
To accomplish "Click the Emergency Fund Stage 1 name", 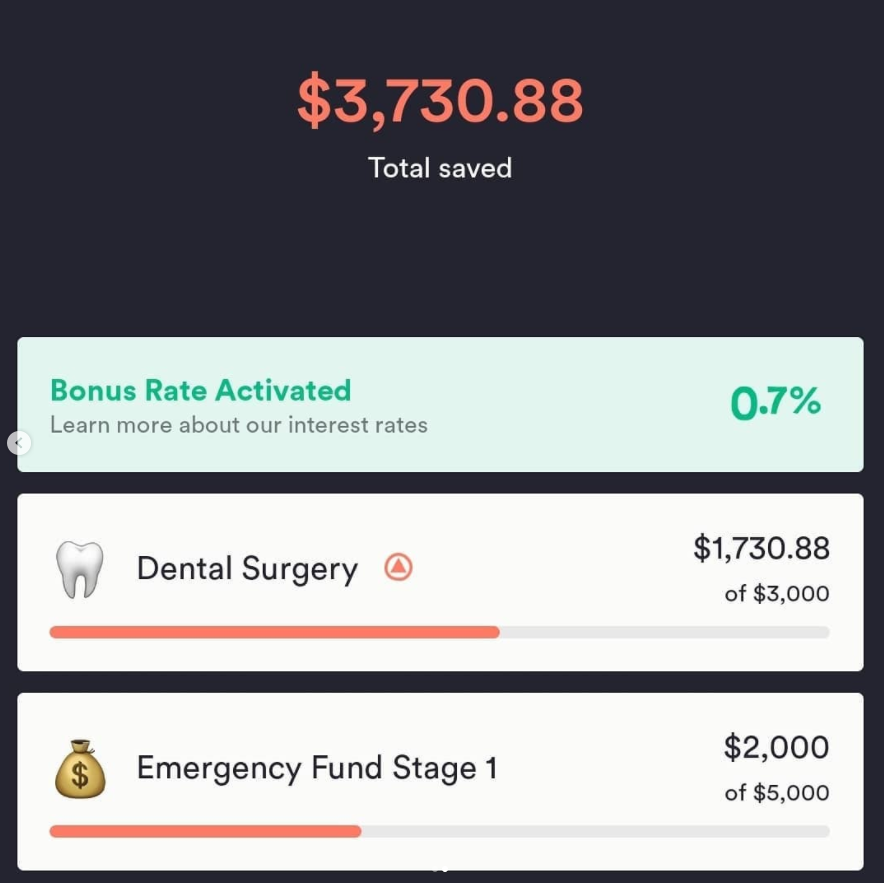I will pos(317,769).
